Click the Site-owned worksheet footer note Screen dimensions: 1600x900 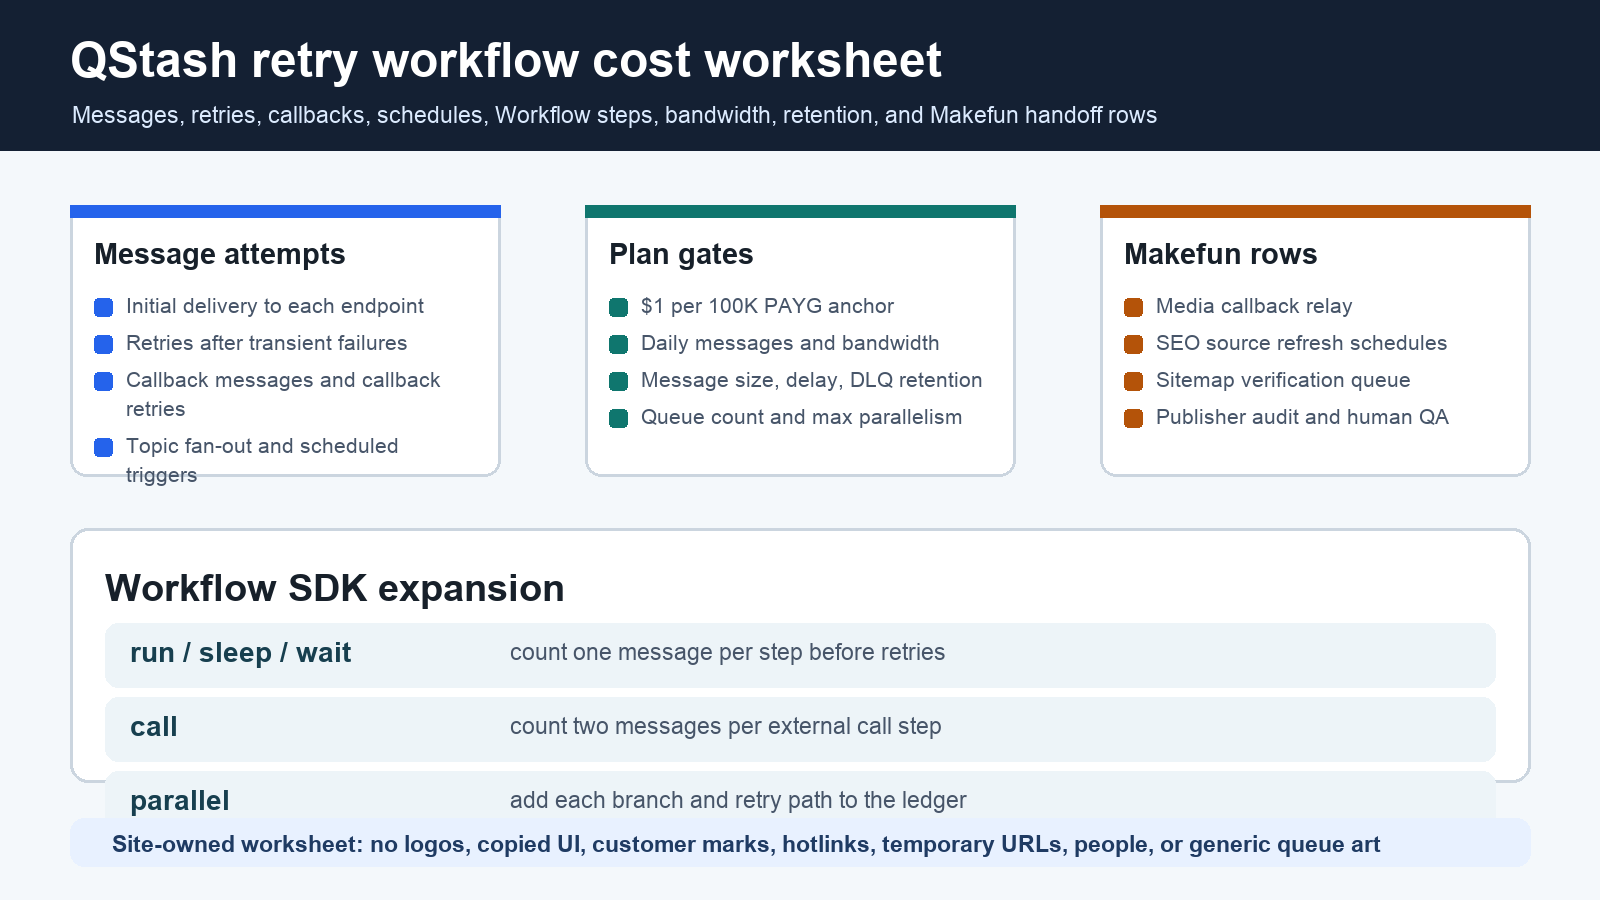coord(746,844)
